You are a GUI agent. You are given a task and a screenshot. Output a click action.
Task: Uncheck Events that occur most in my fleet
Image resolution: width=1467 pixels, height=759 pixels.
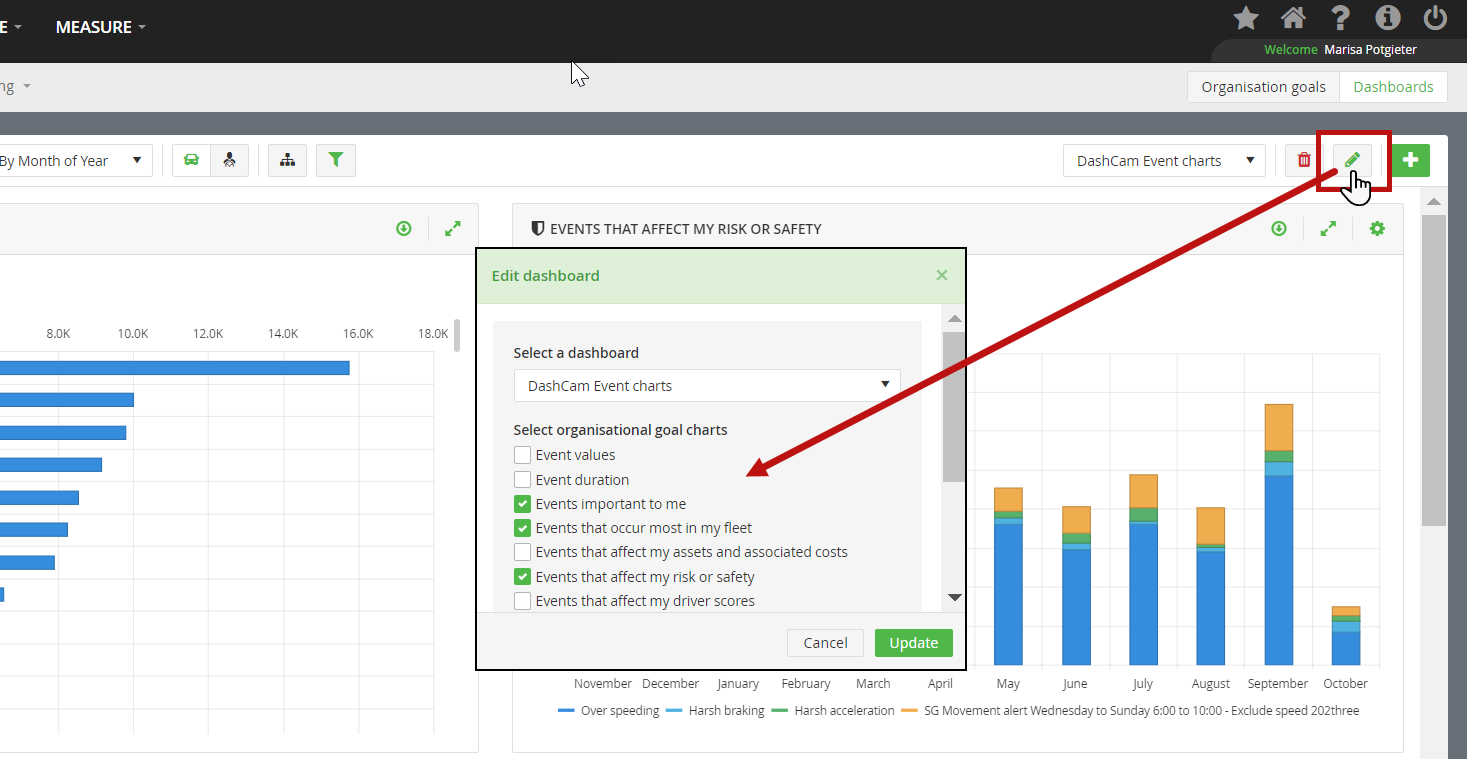pos(522,528)
